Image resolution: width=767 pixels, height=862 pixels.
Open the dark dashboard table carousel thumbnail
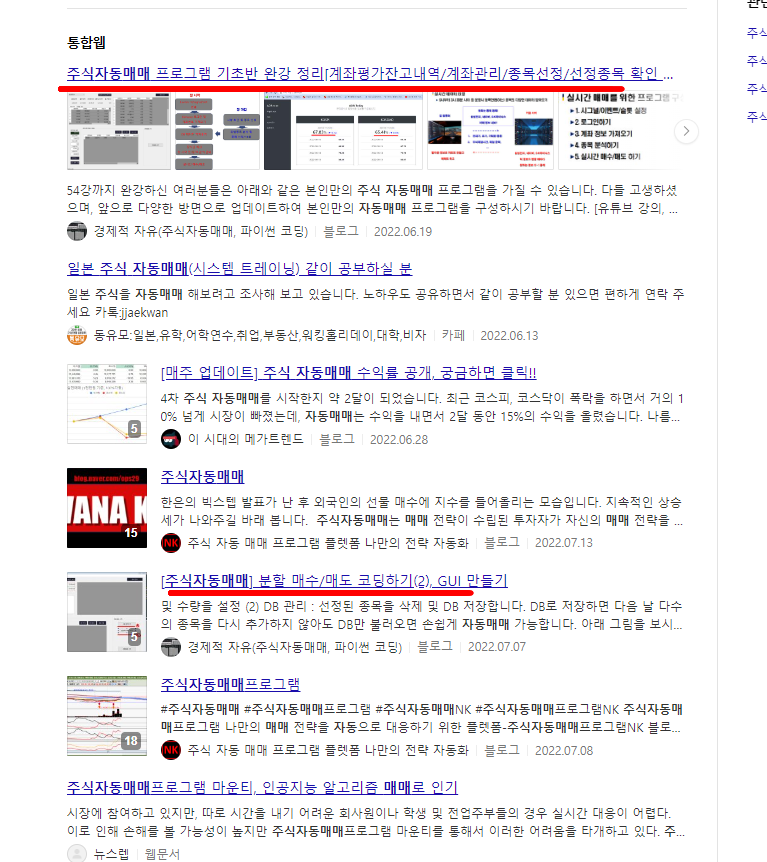[x=343, y=131]
